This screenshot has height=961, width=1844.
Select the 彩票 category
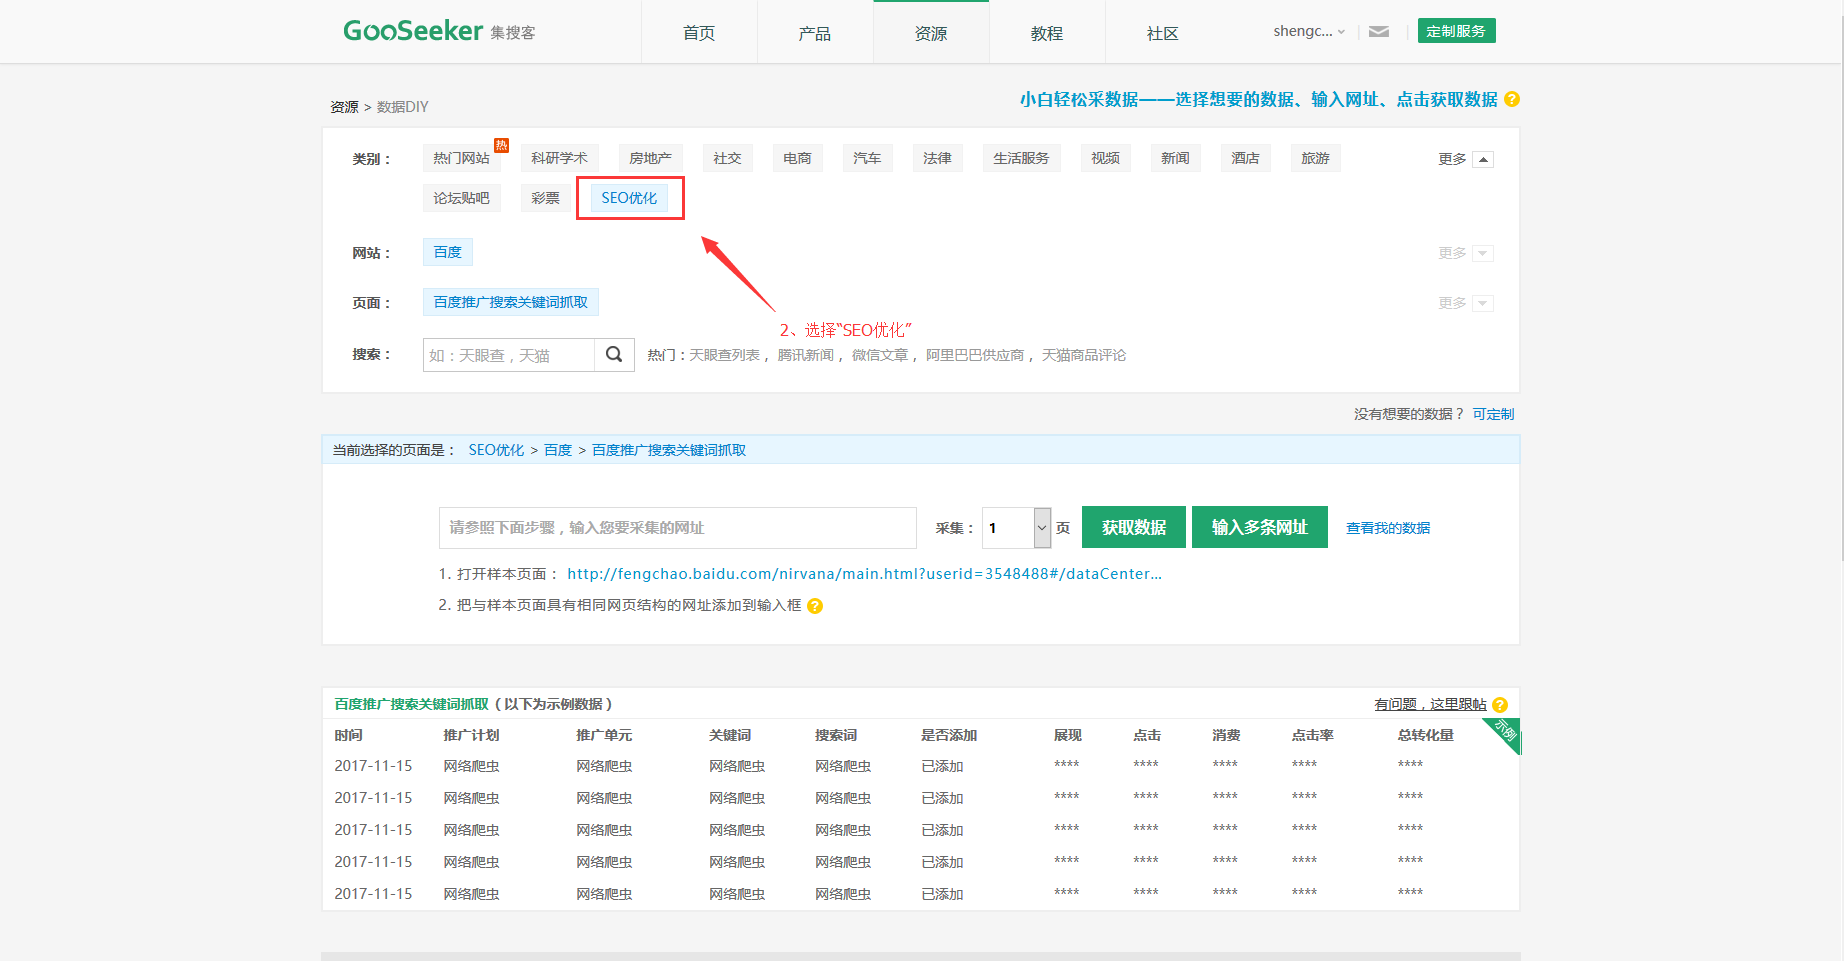point(546,198)
